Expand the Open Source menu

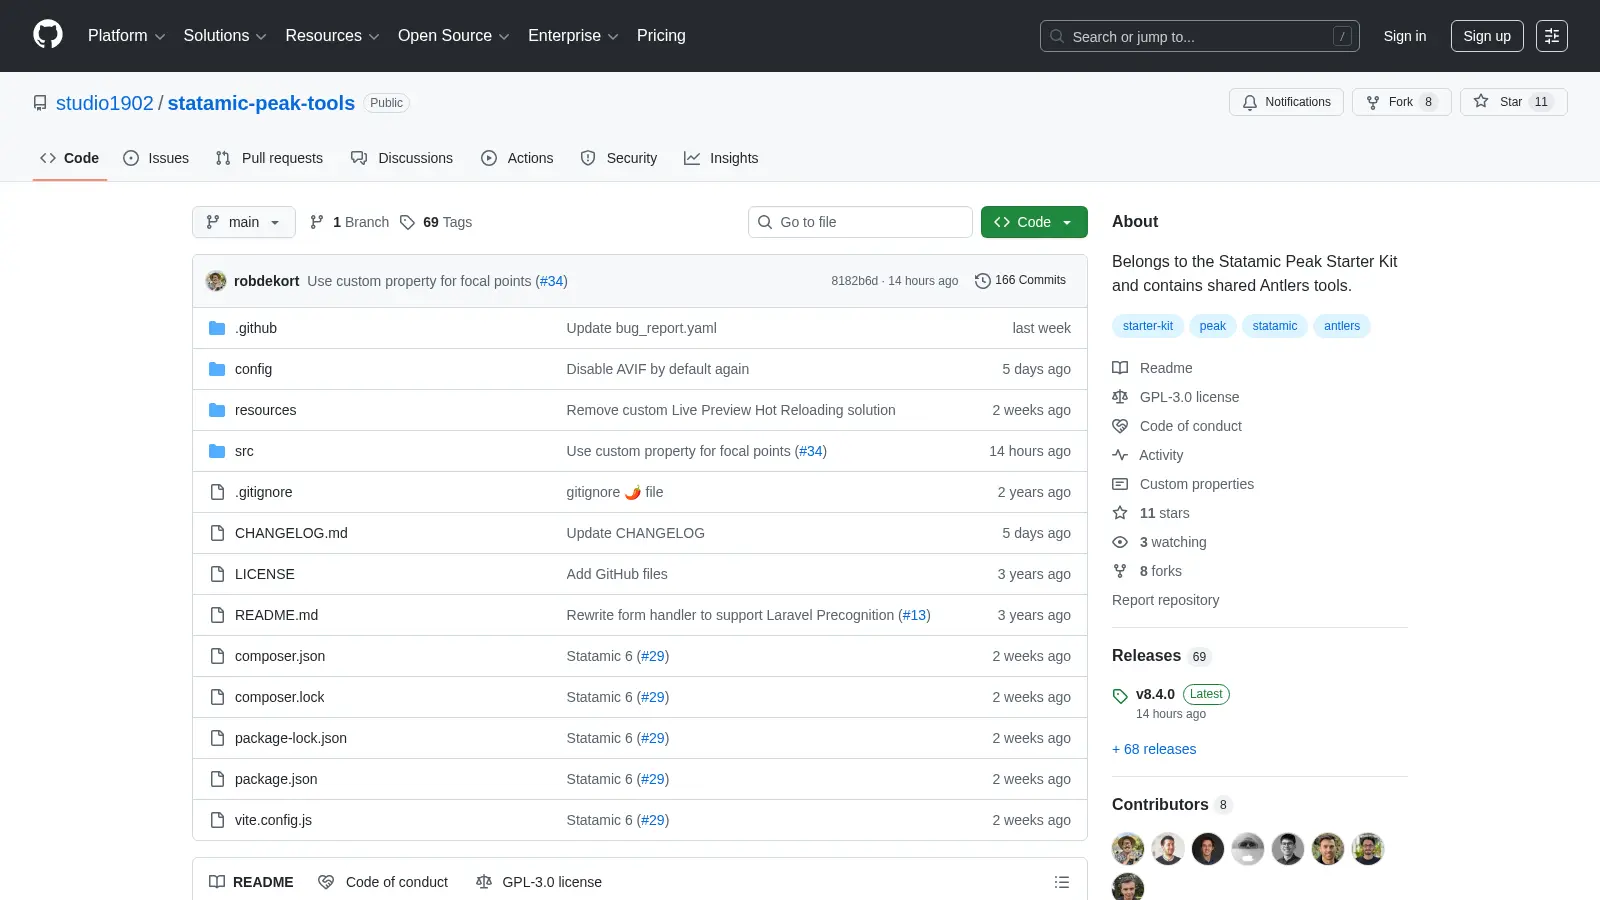(x=454, y=36)
